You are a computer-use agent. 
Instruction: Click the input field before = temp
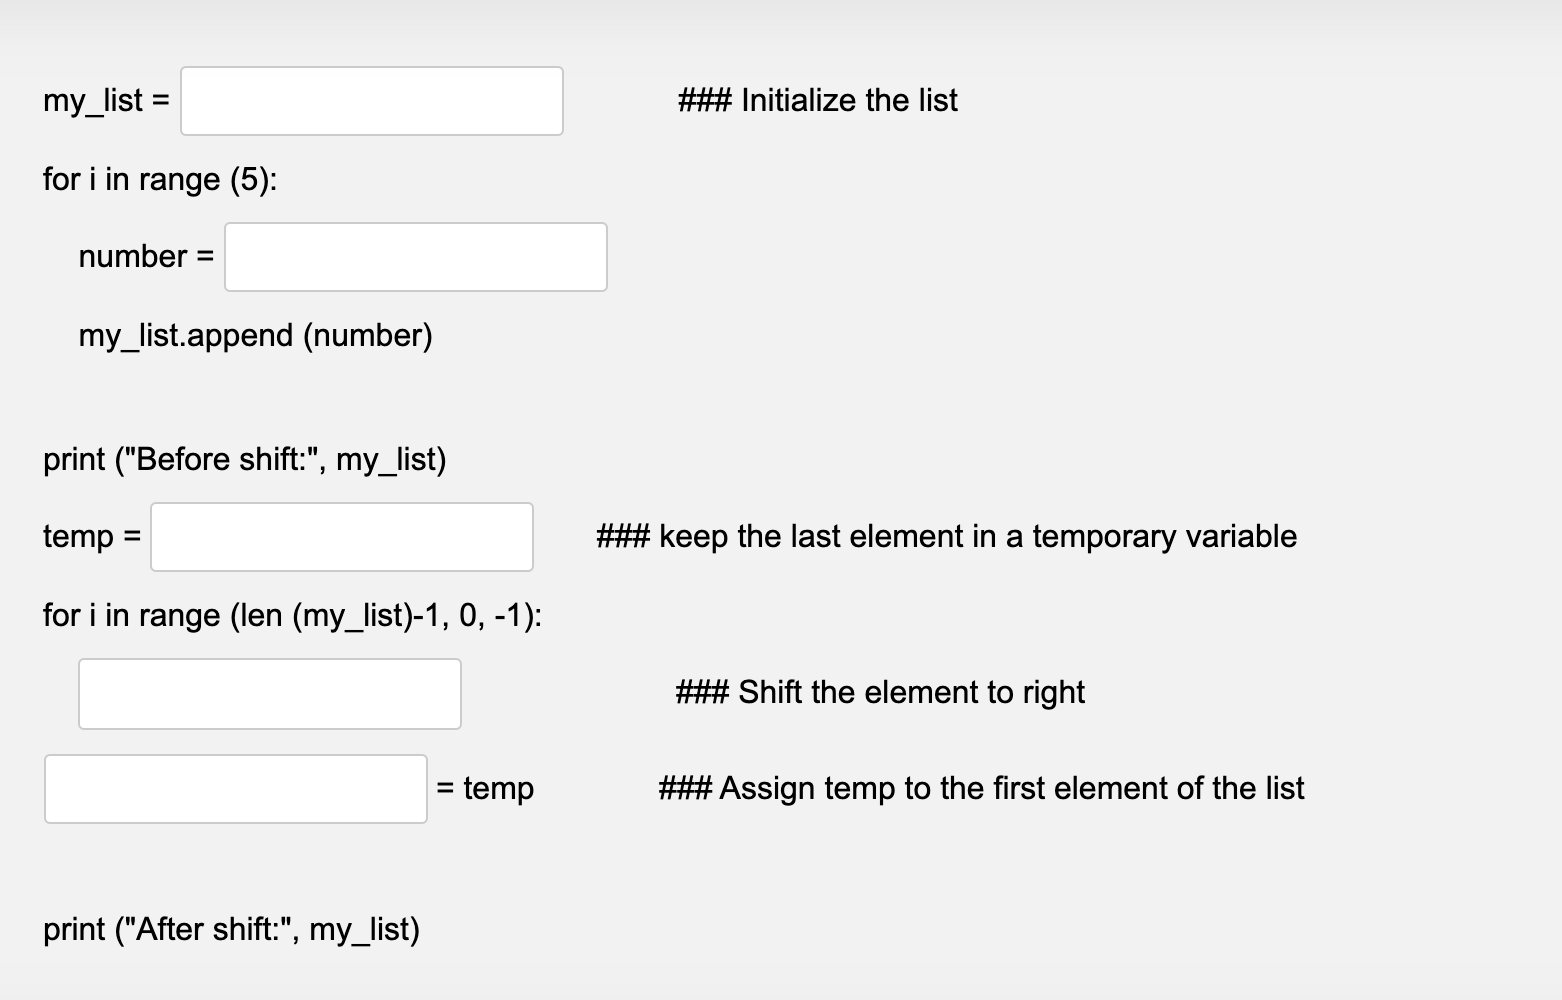point(236,788)
